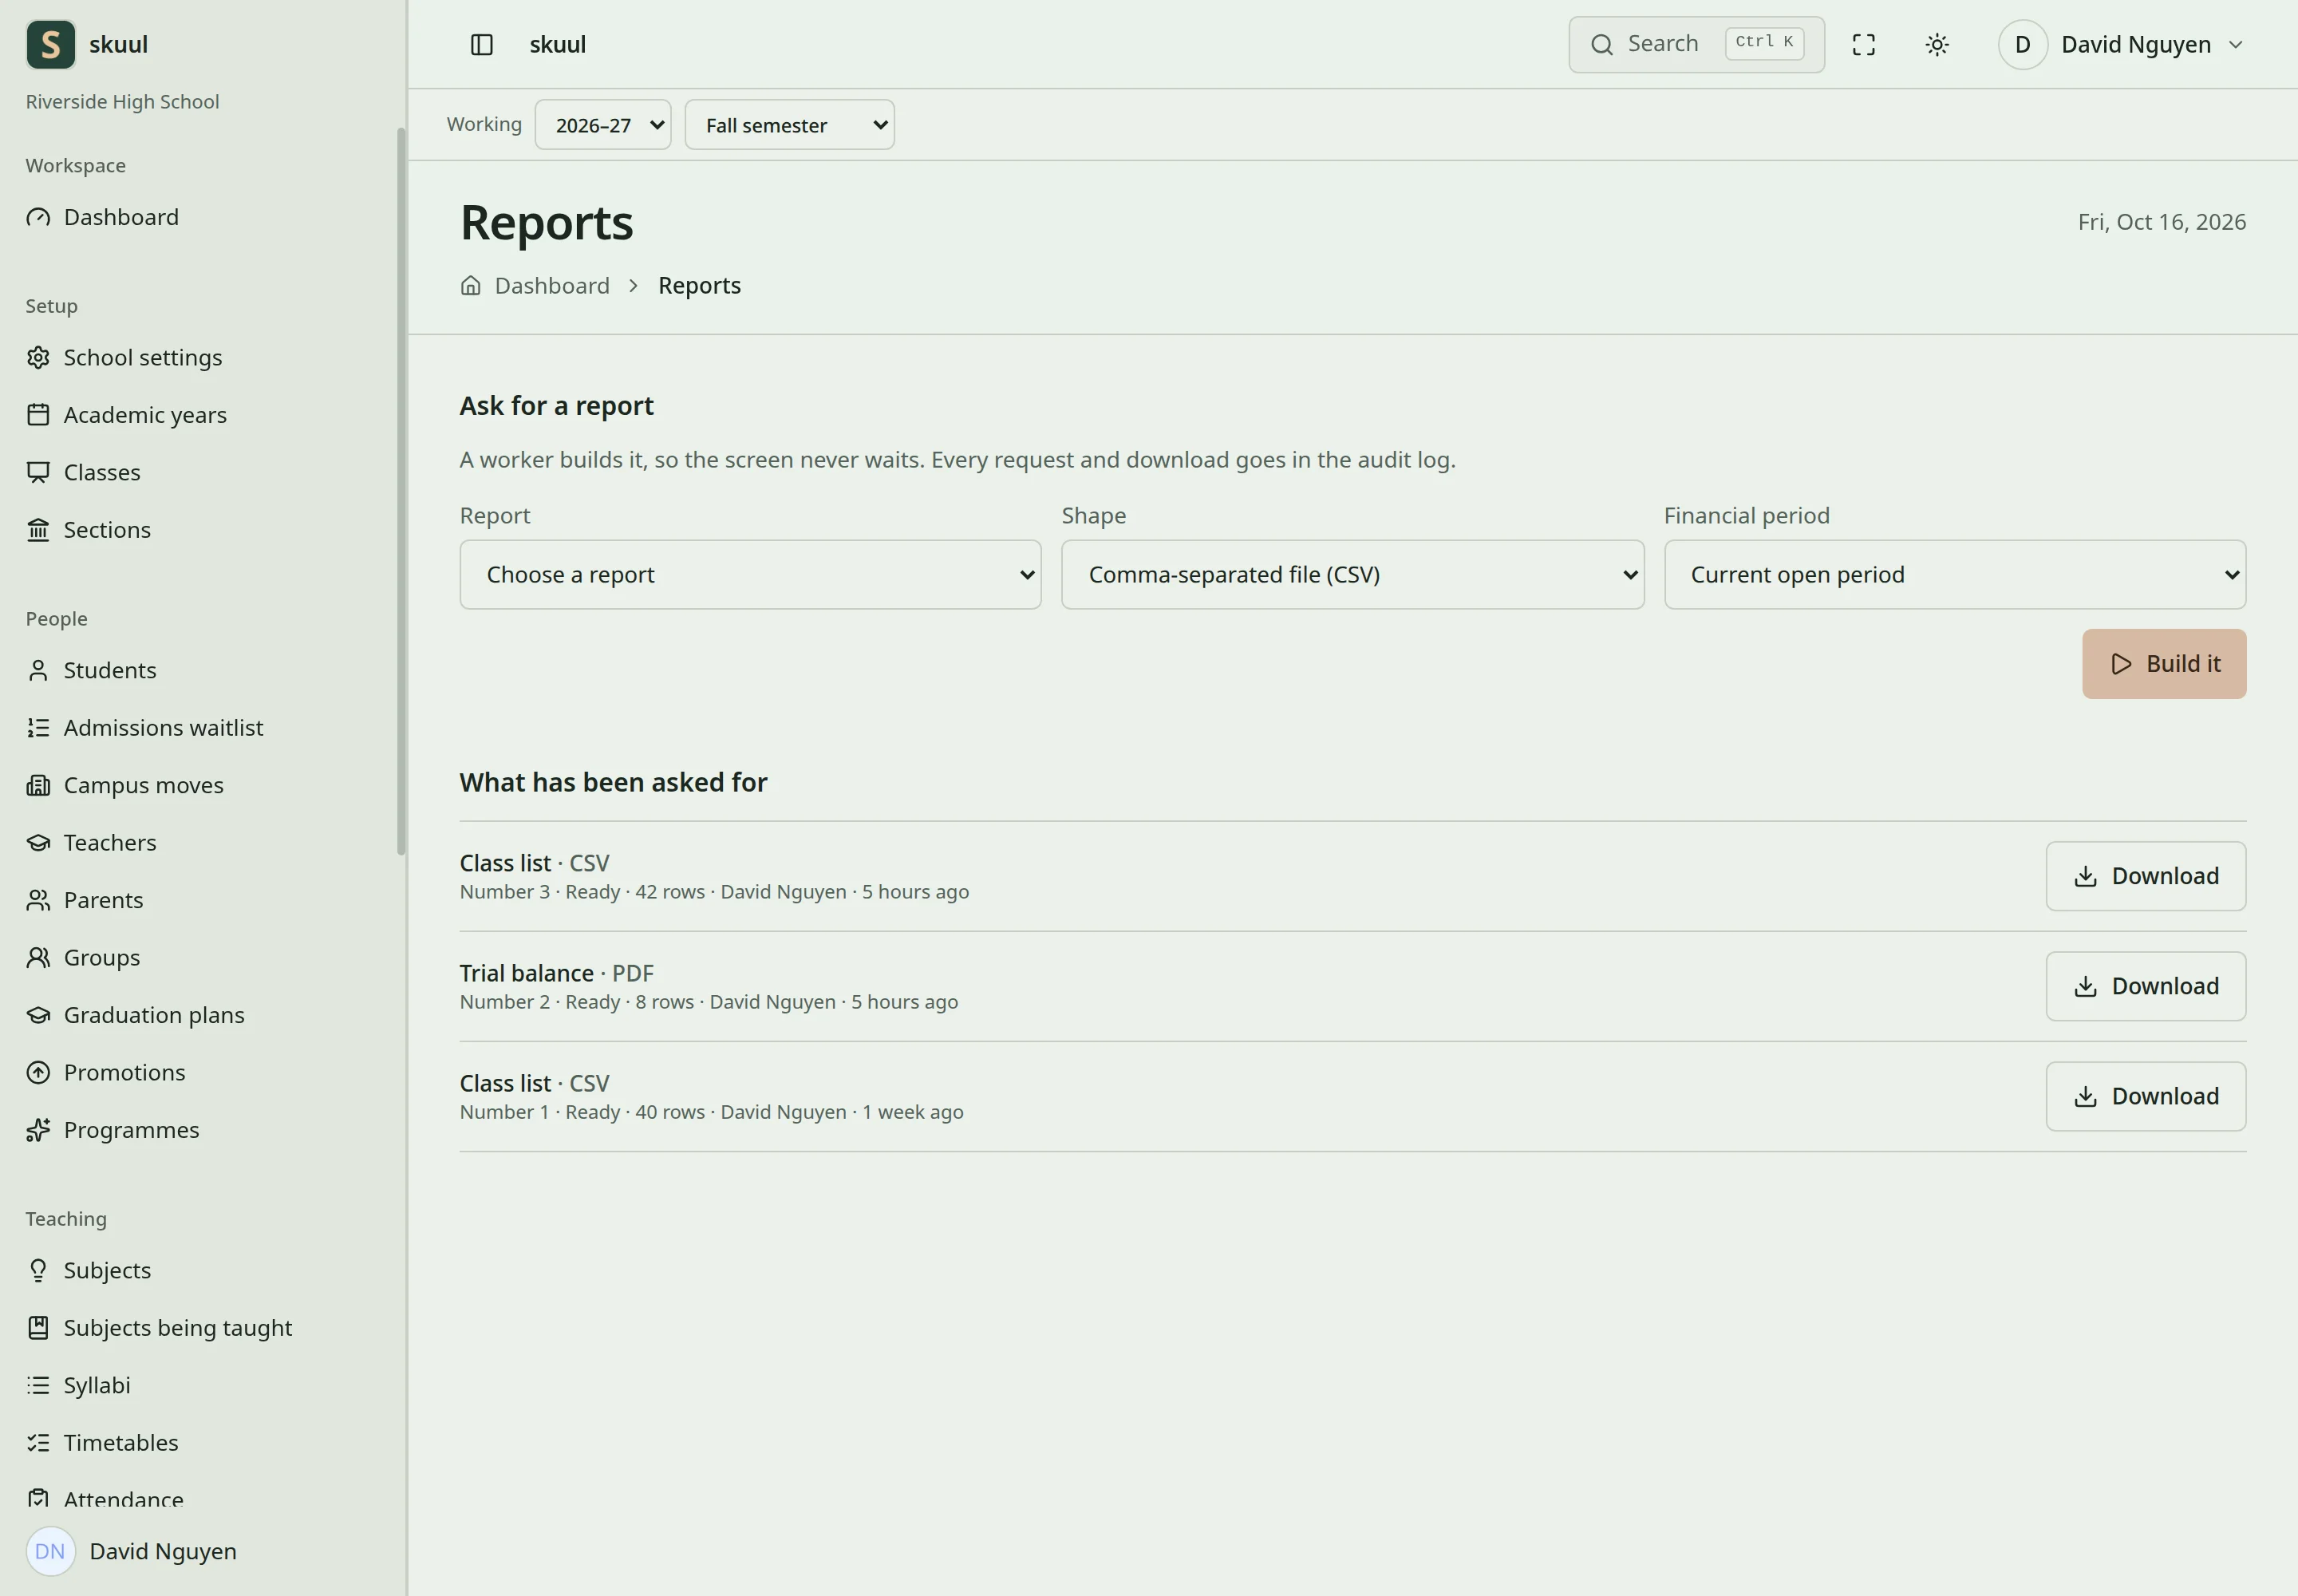
Task: Click the Subjects lightbulb icon
Action: pyautogui.click(x=38, y=1271)
